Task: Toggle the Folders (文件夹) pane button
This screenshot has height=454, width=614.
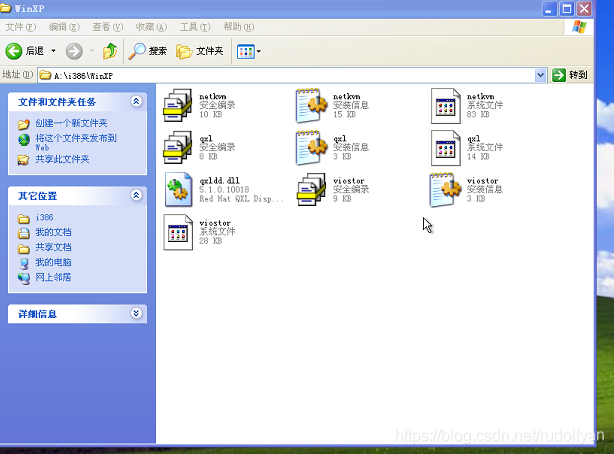Action: (200, 51)
